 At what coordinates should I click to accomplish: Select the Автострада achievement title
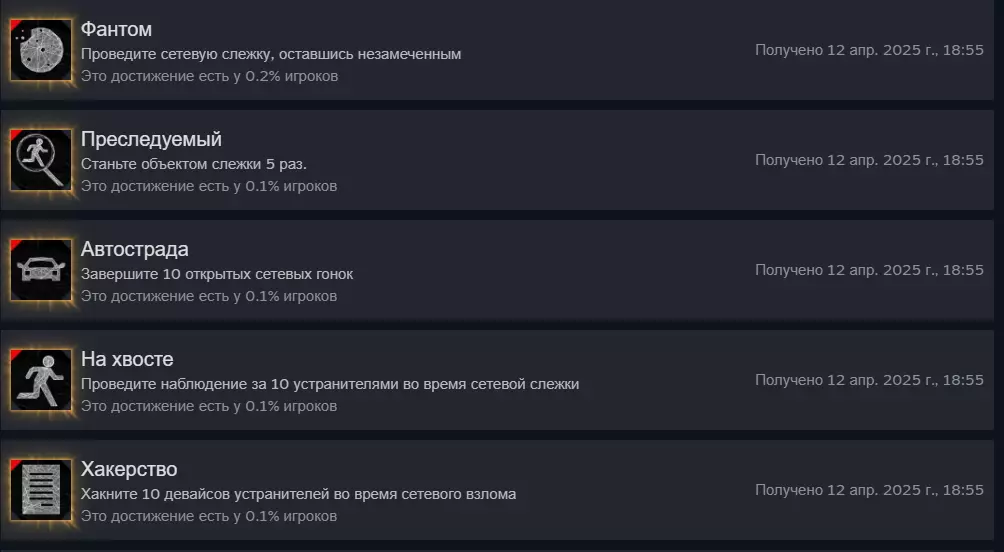(134, 250)
